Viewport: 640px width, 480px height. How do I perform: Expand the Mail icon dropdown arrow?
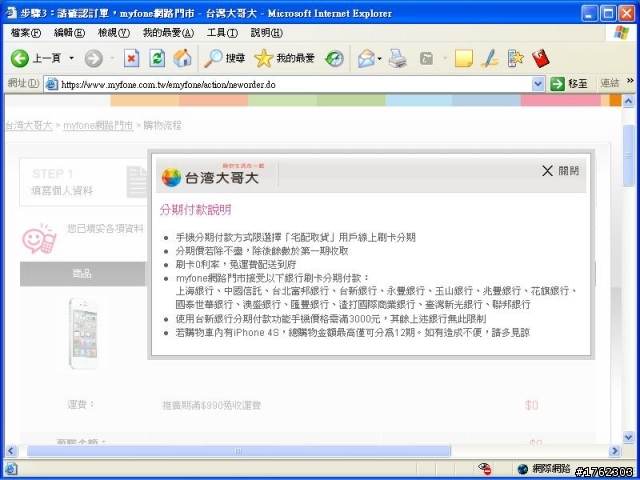coord(380,59)
